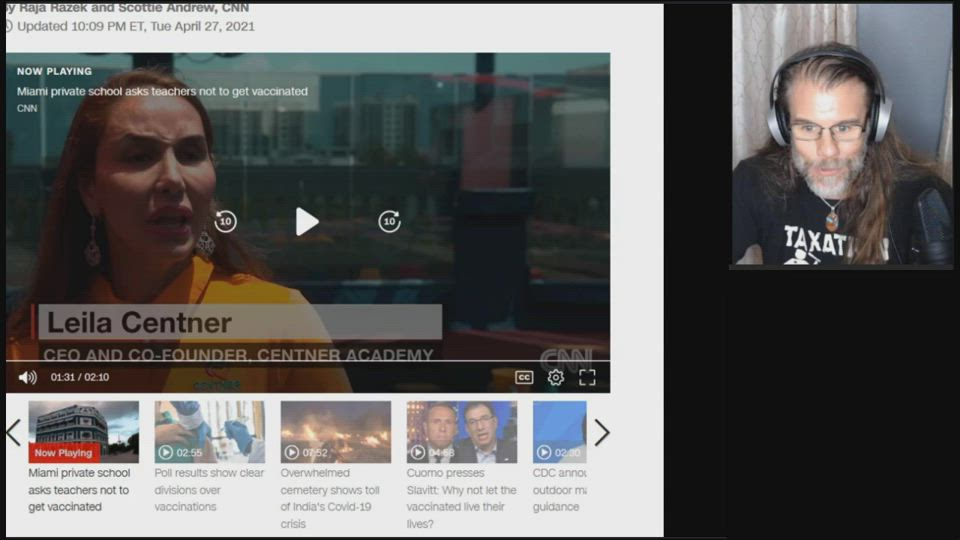Open video settings gear icon
This screenshot has width=960, height=540.
point(556,377)
